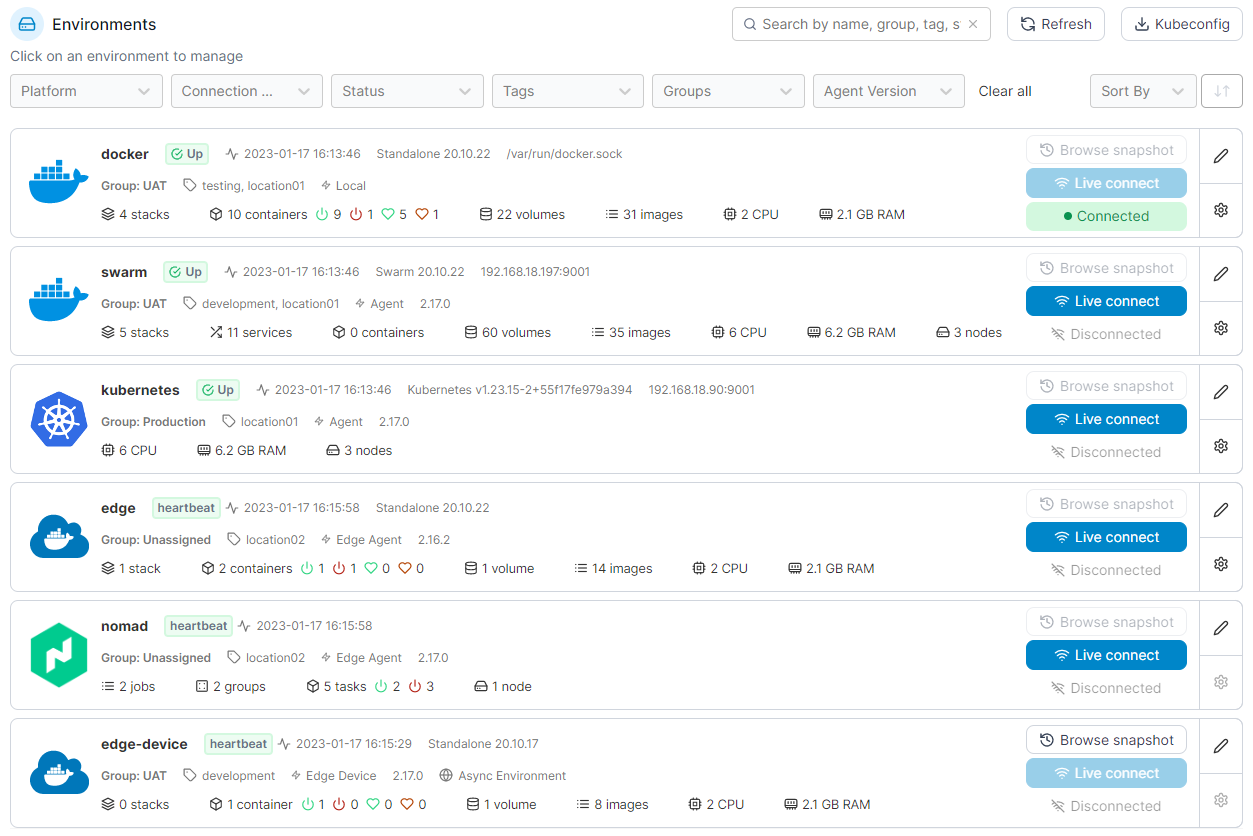
Task: Click heartbeat badge on nomad environment
Action: point(198,626)
